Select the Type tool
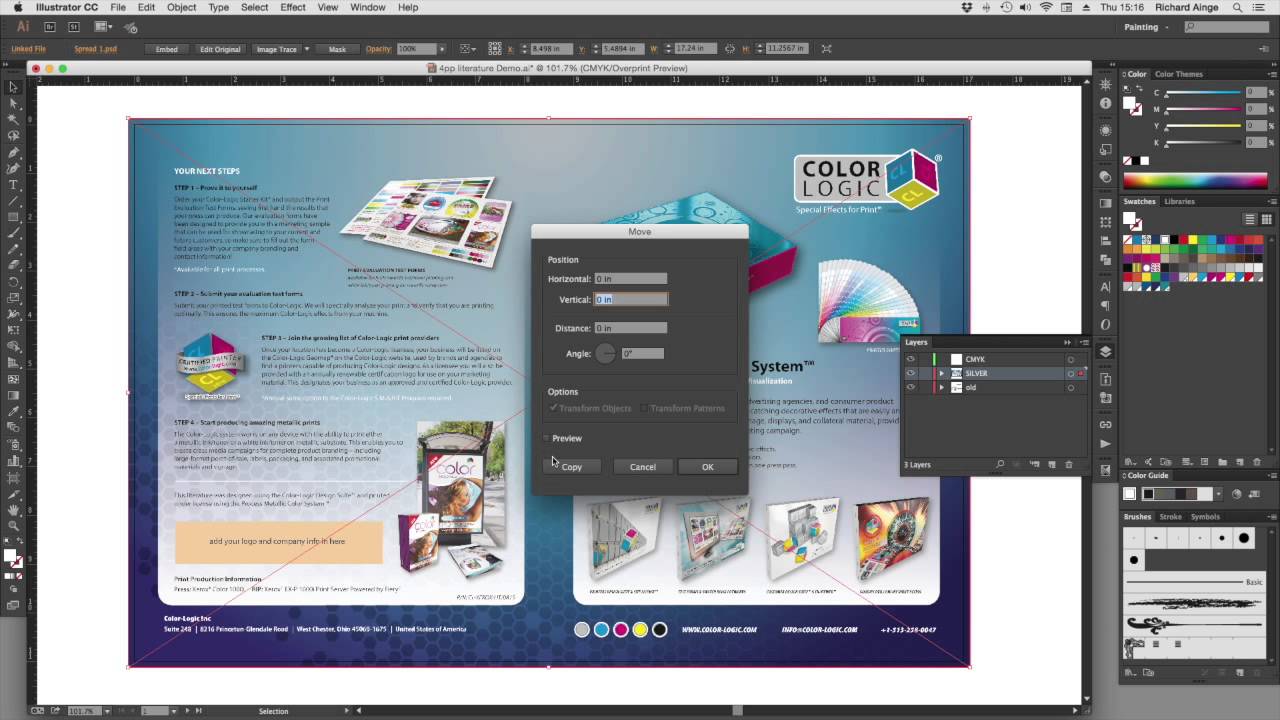 13,185
